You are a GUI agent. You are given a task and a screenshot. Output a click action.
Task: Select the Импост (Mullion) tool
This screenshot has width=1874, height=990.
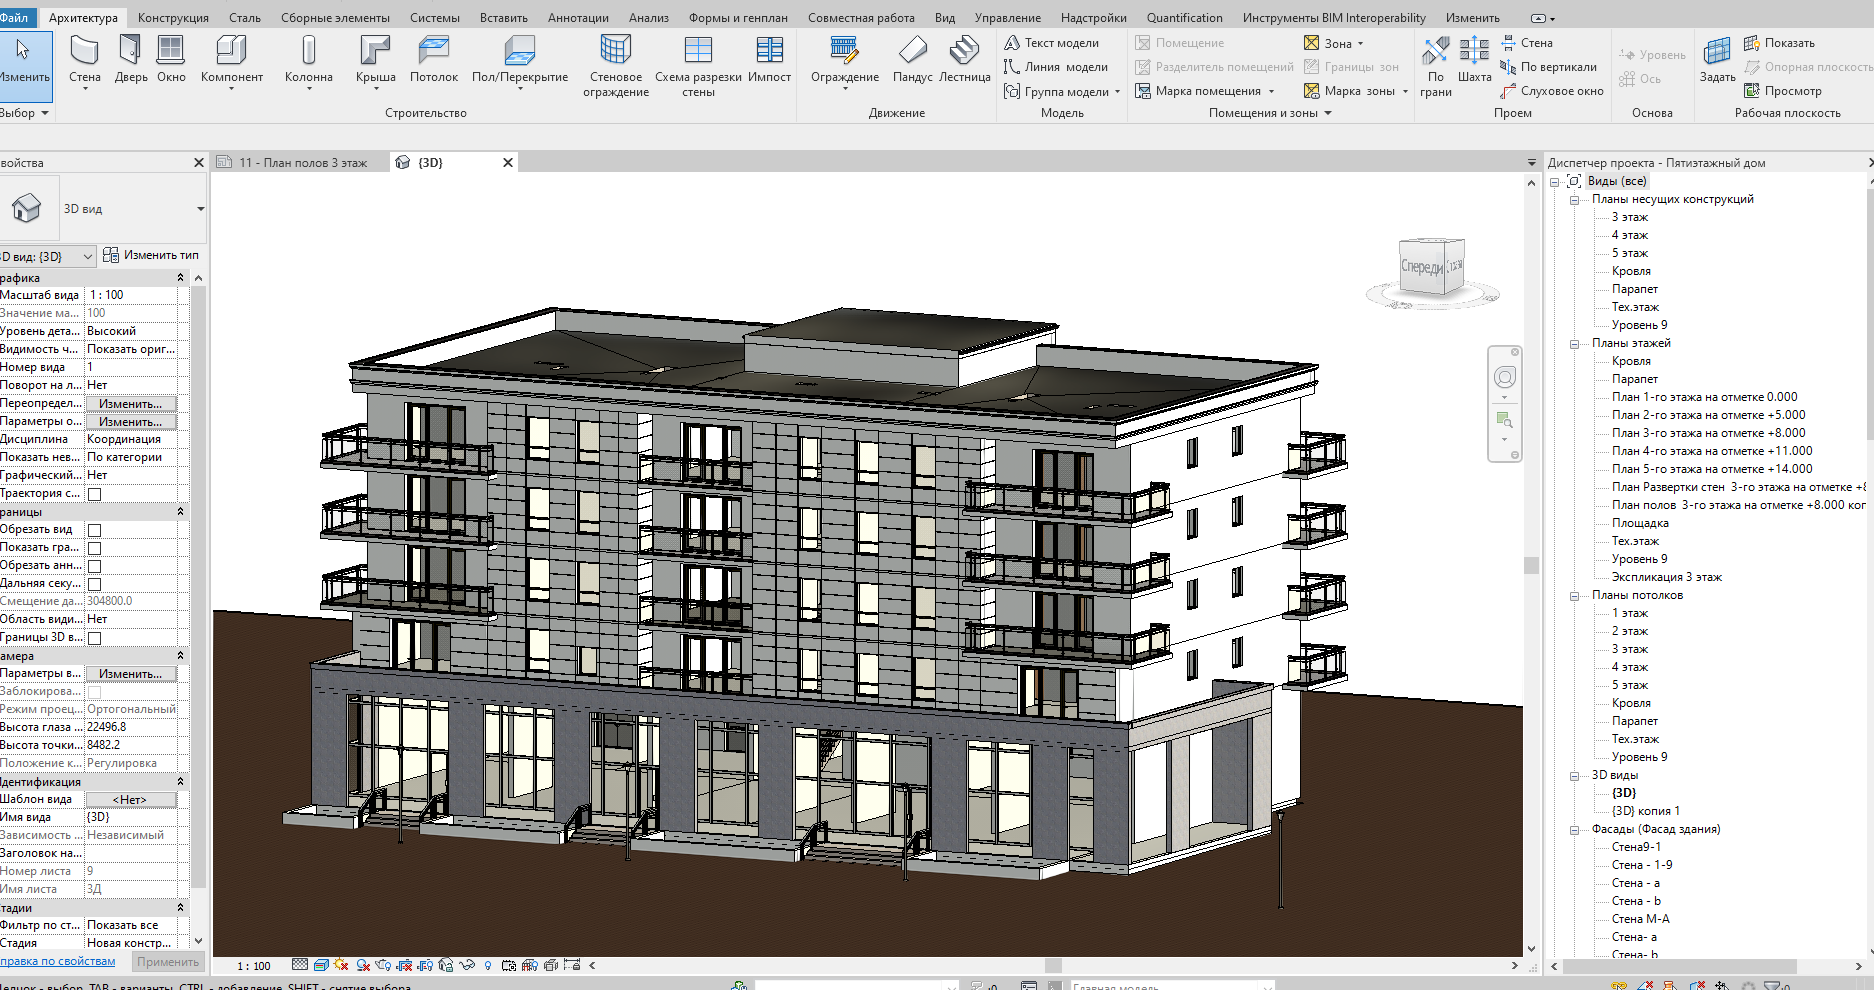click(x=769, y=60)
